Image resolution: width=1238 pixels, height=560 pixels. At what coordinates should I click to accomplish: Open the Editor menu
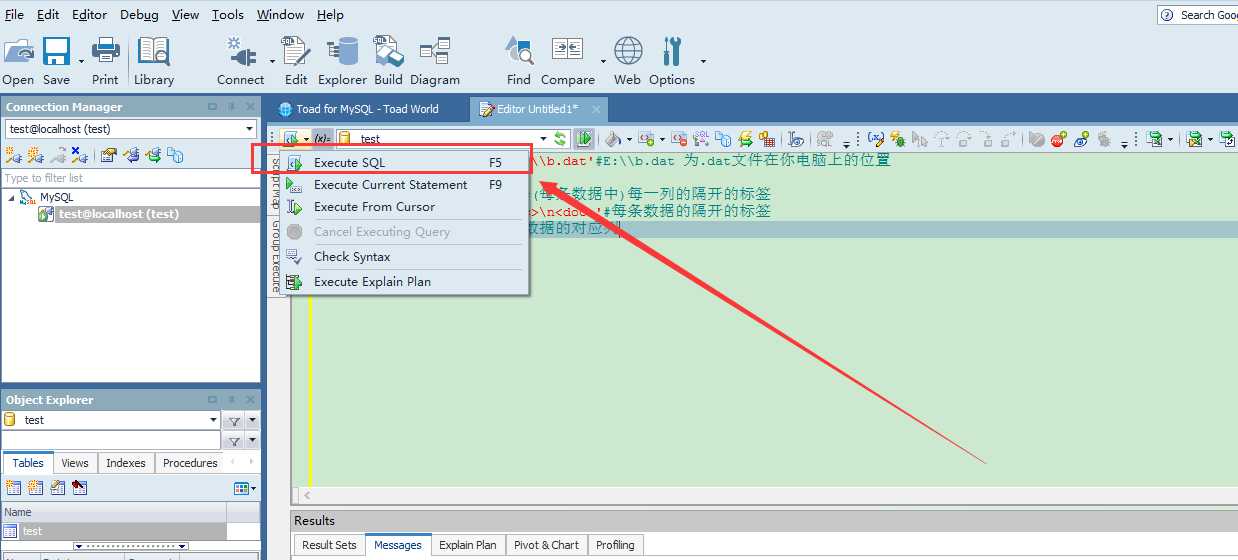coord(89,15)
